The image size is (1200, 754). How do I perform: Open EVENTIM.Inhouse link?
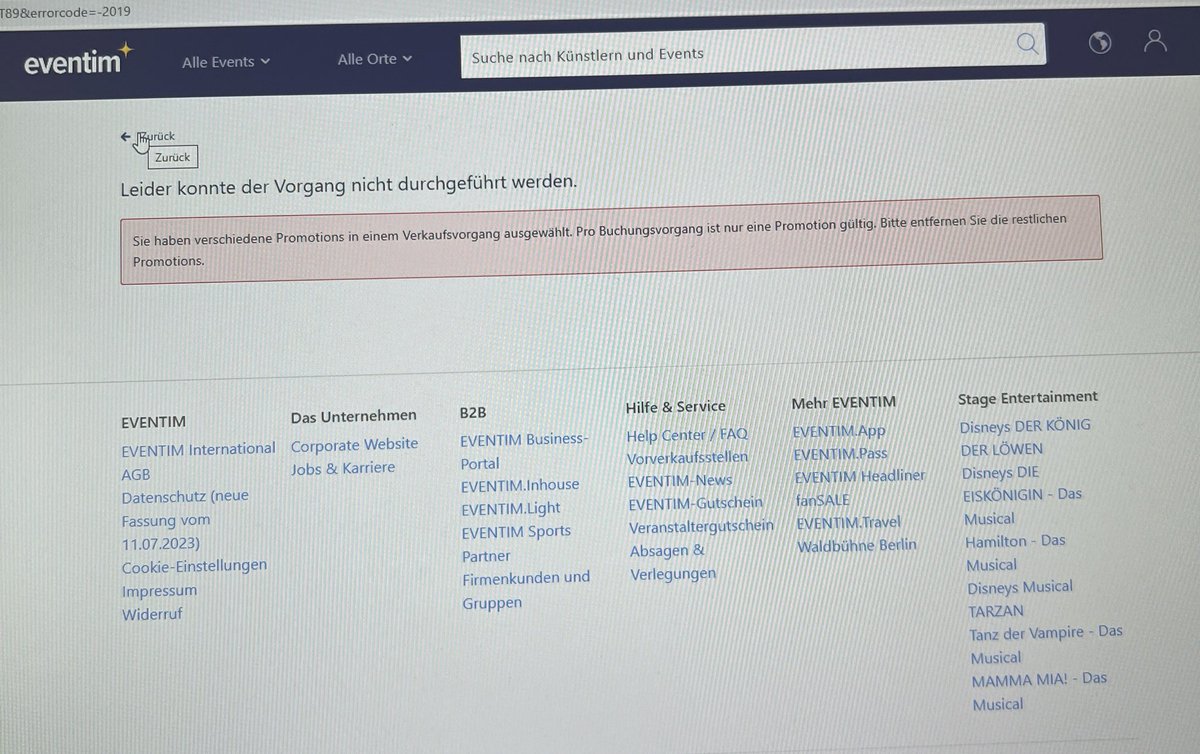pos(520,485)
